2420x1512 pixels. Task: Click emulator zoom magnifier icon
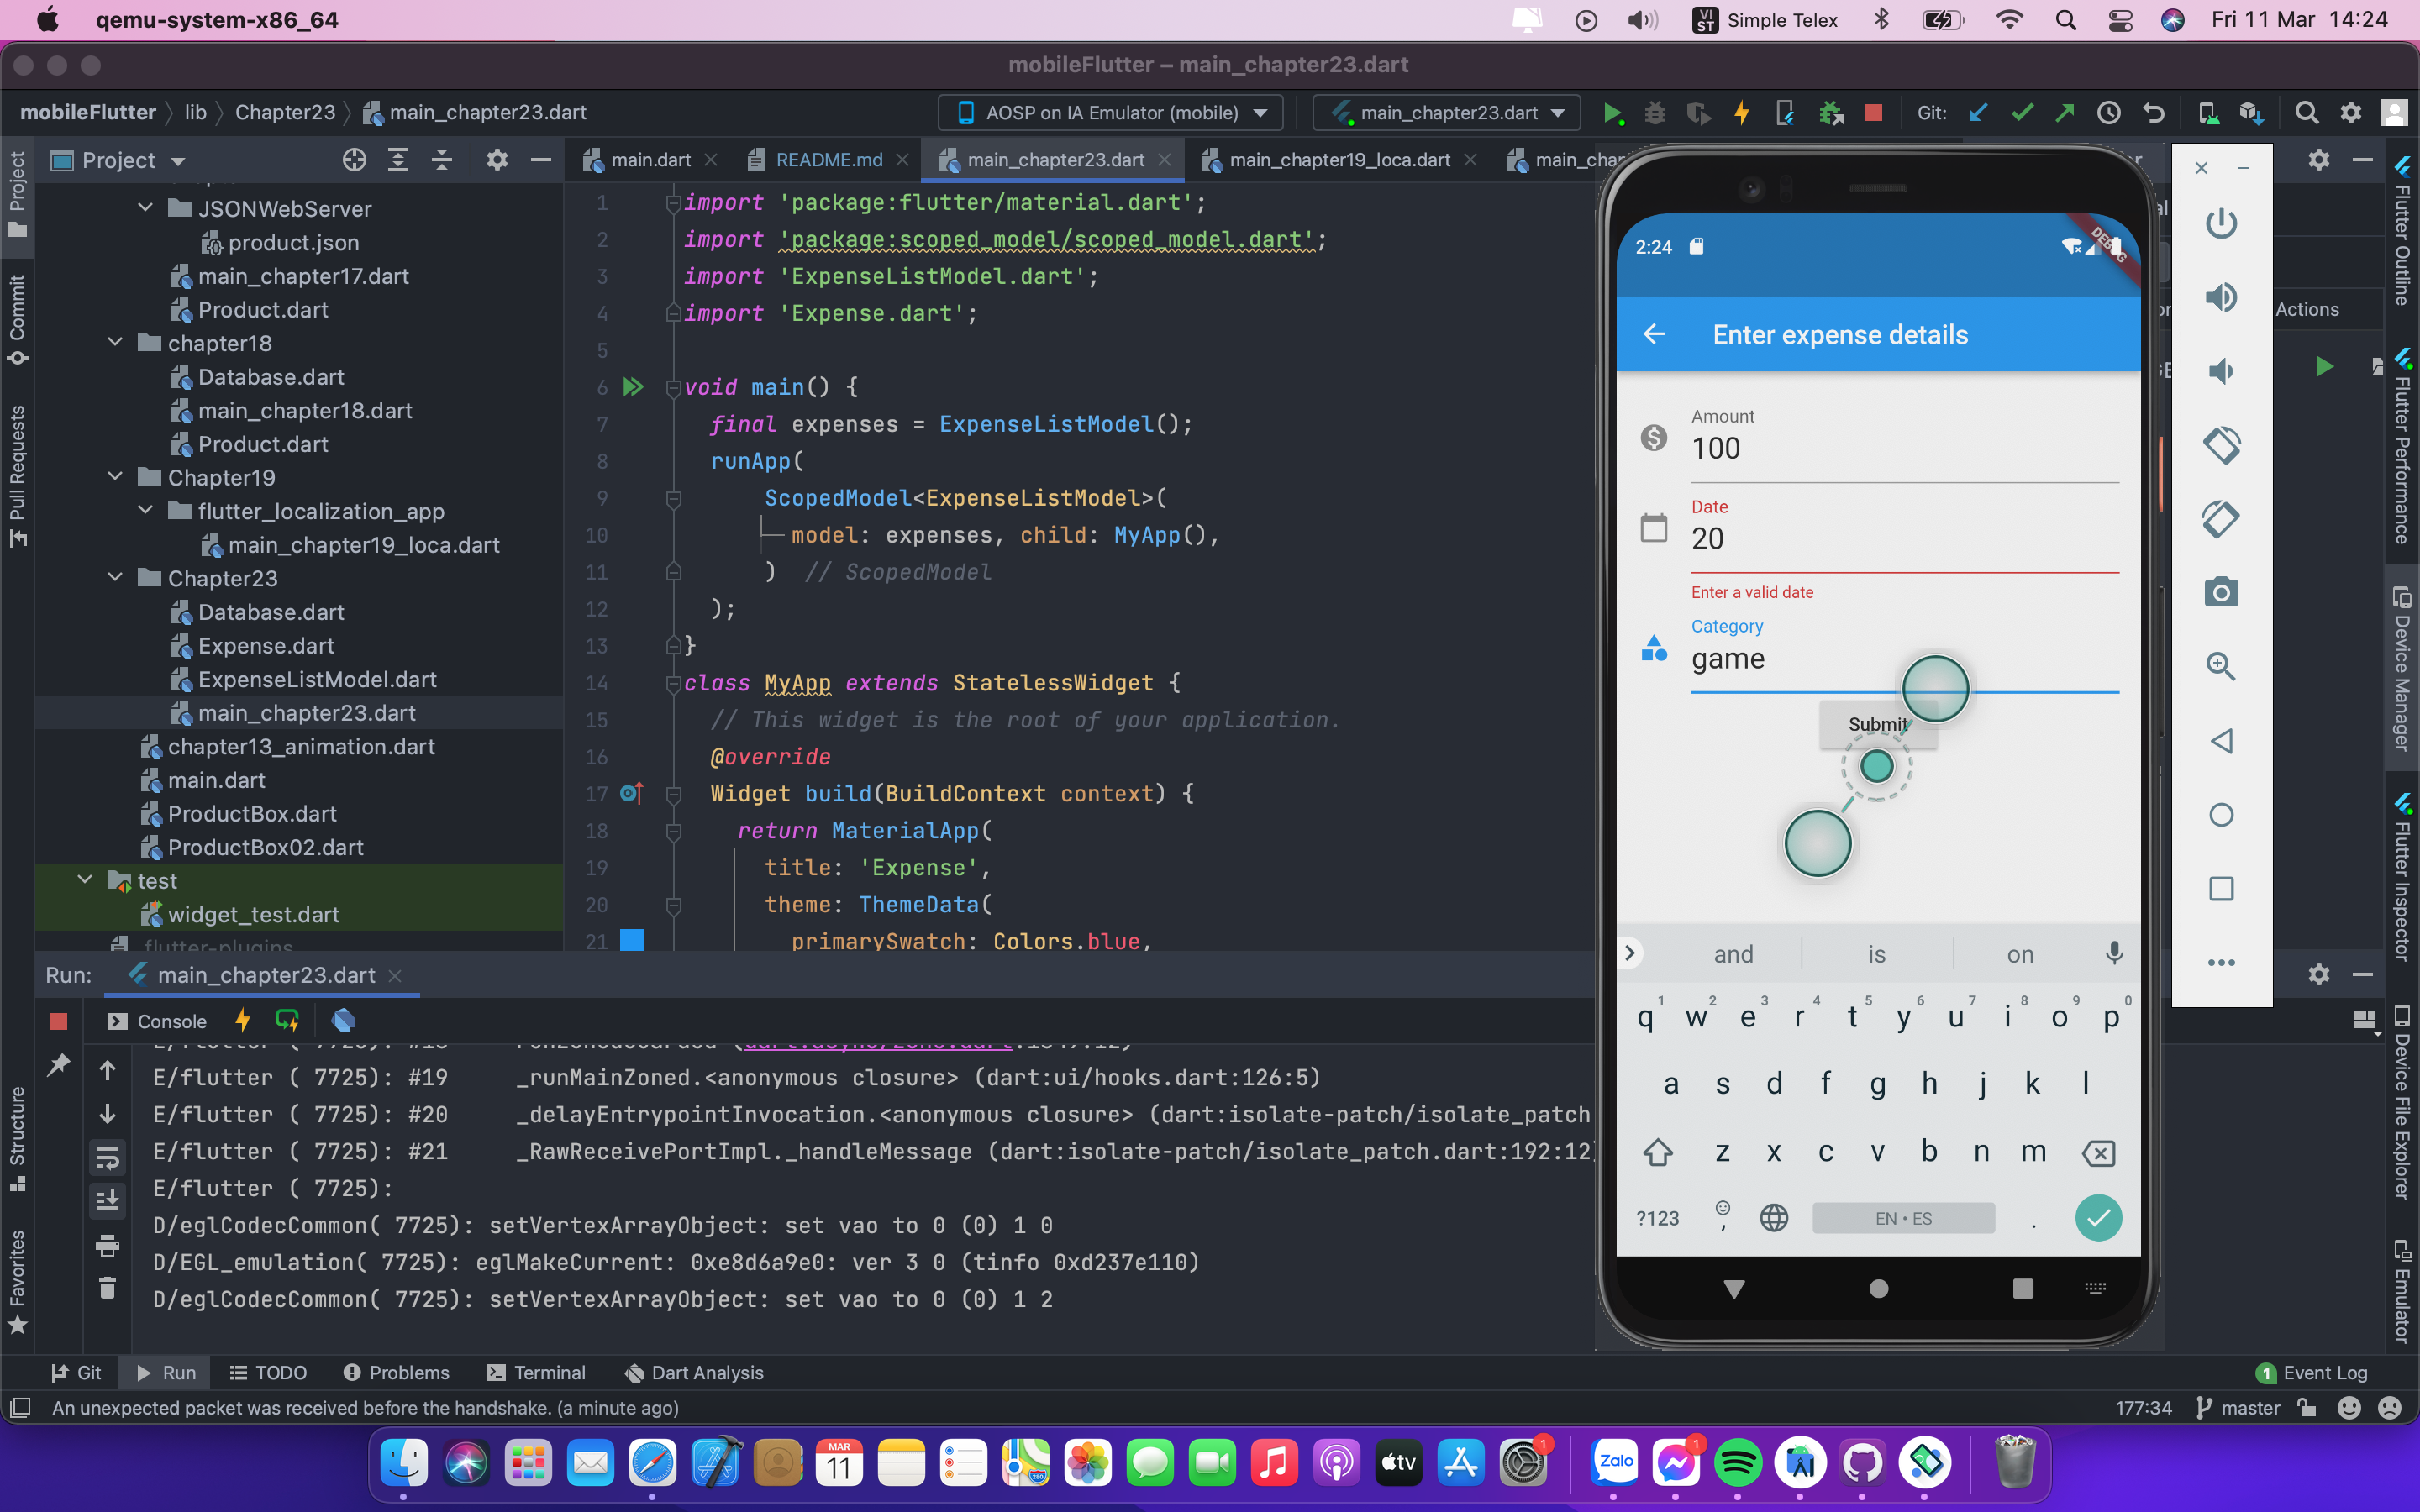[x=2221, y=666]
